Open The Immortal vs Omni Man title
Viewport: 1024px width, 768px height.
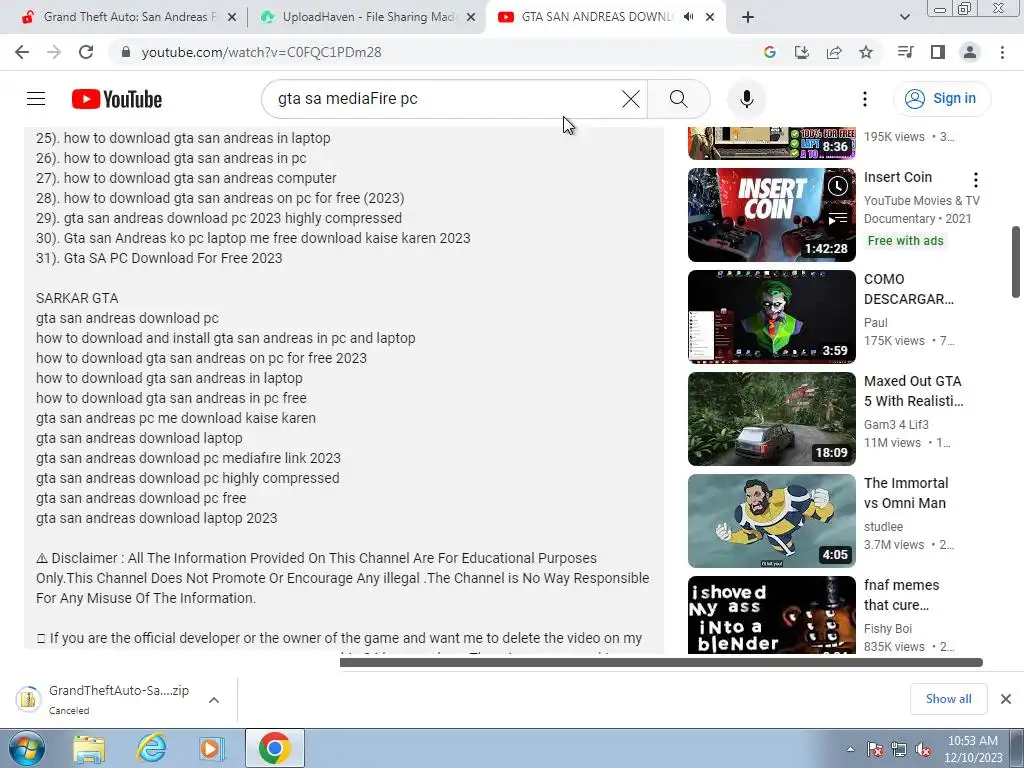tap(906, 492)
